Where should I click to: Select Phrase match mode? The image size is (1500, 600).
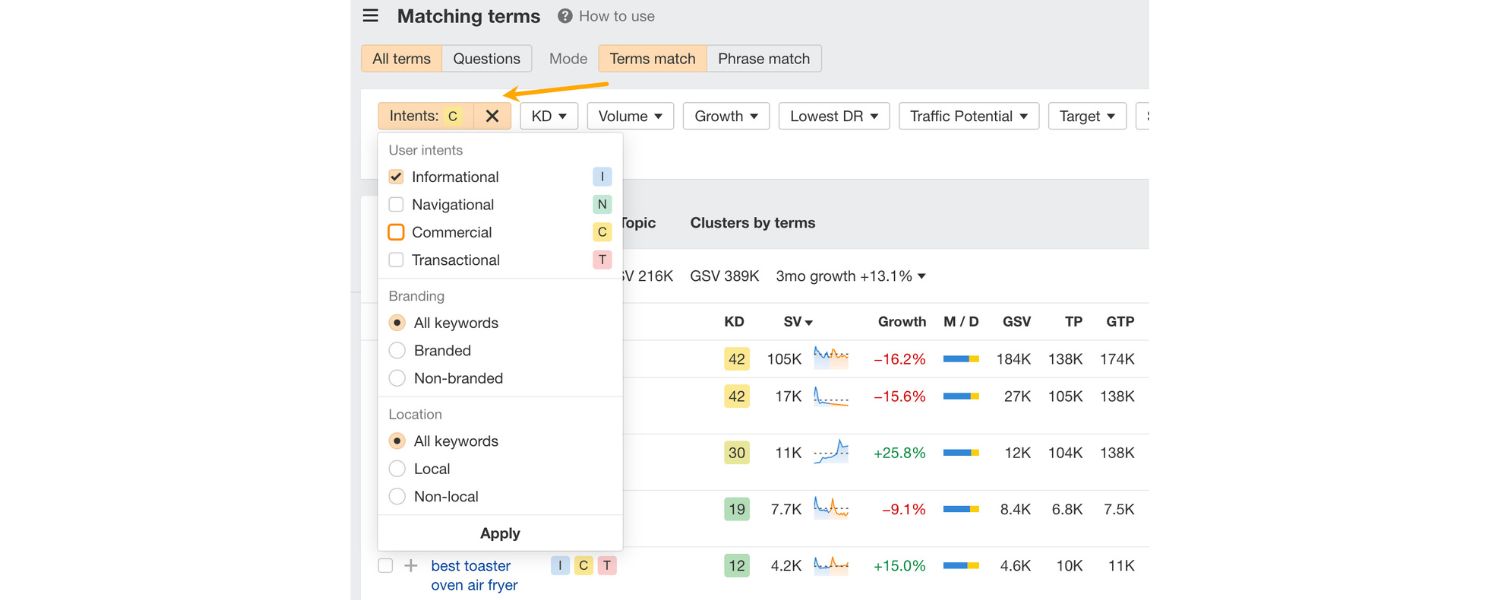coord(763,58)
